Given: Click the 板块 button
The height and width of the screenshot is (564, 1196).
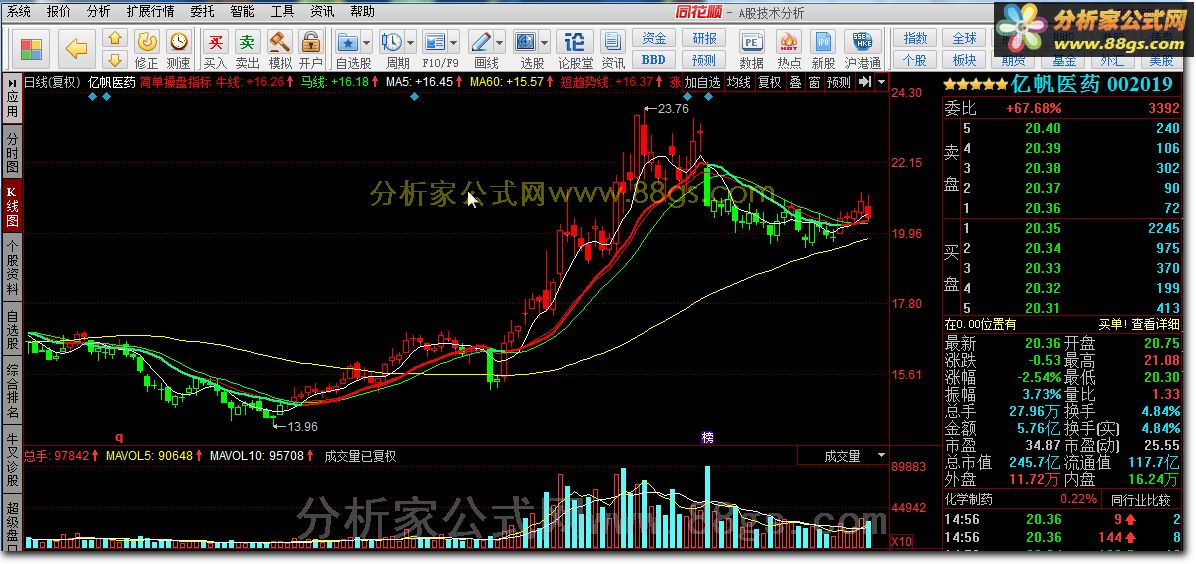Looking at the screenshot, I should click(x=964, y=60).
